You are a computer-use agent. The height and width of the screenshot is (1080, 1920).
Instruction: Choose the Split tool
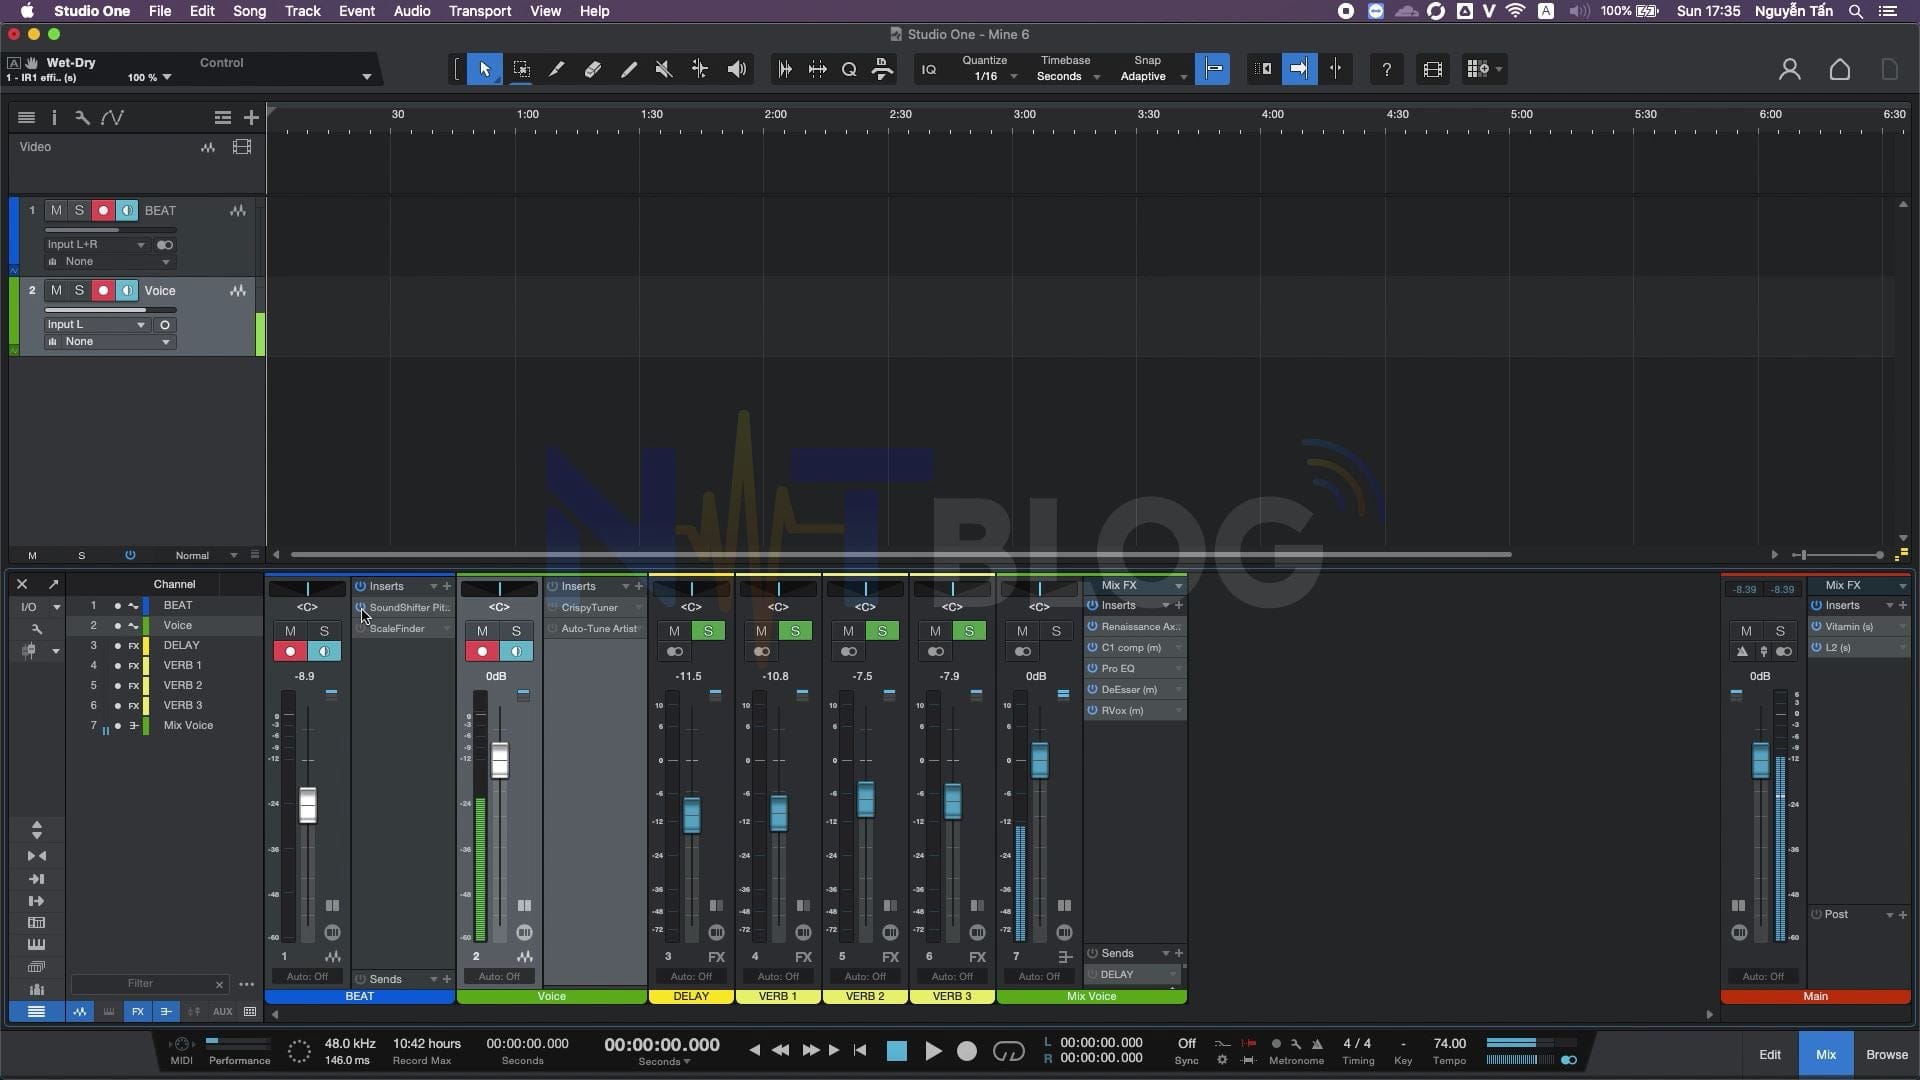tap(557, 69)
